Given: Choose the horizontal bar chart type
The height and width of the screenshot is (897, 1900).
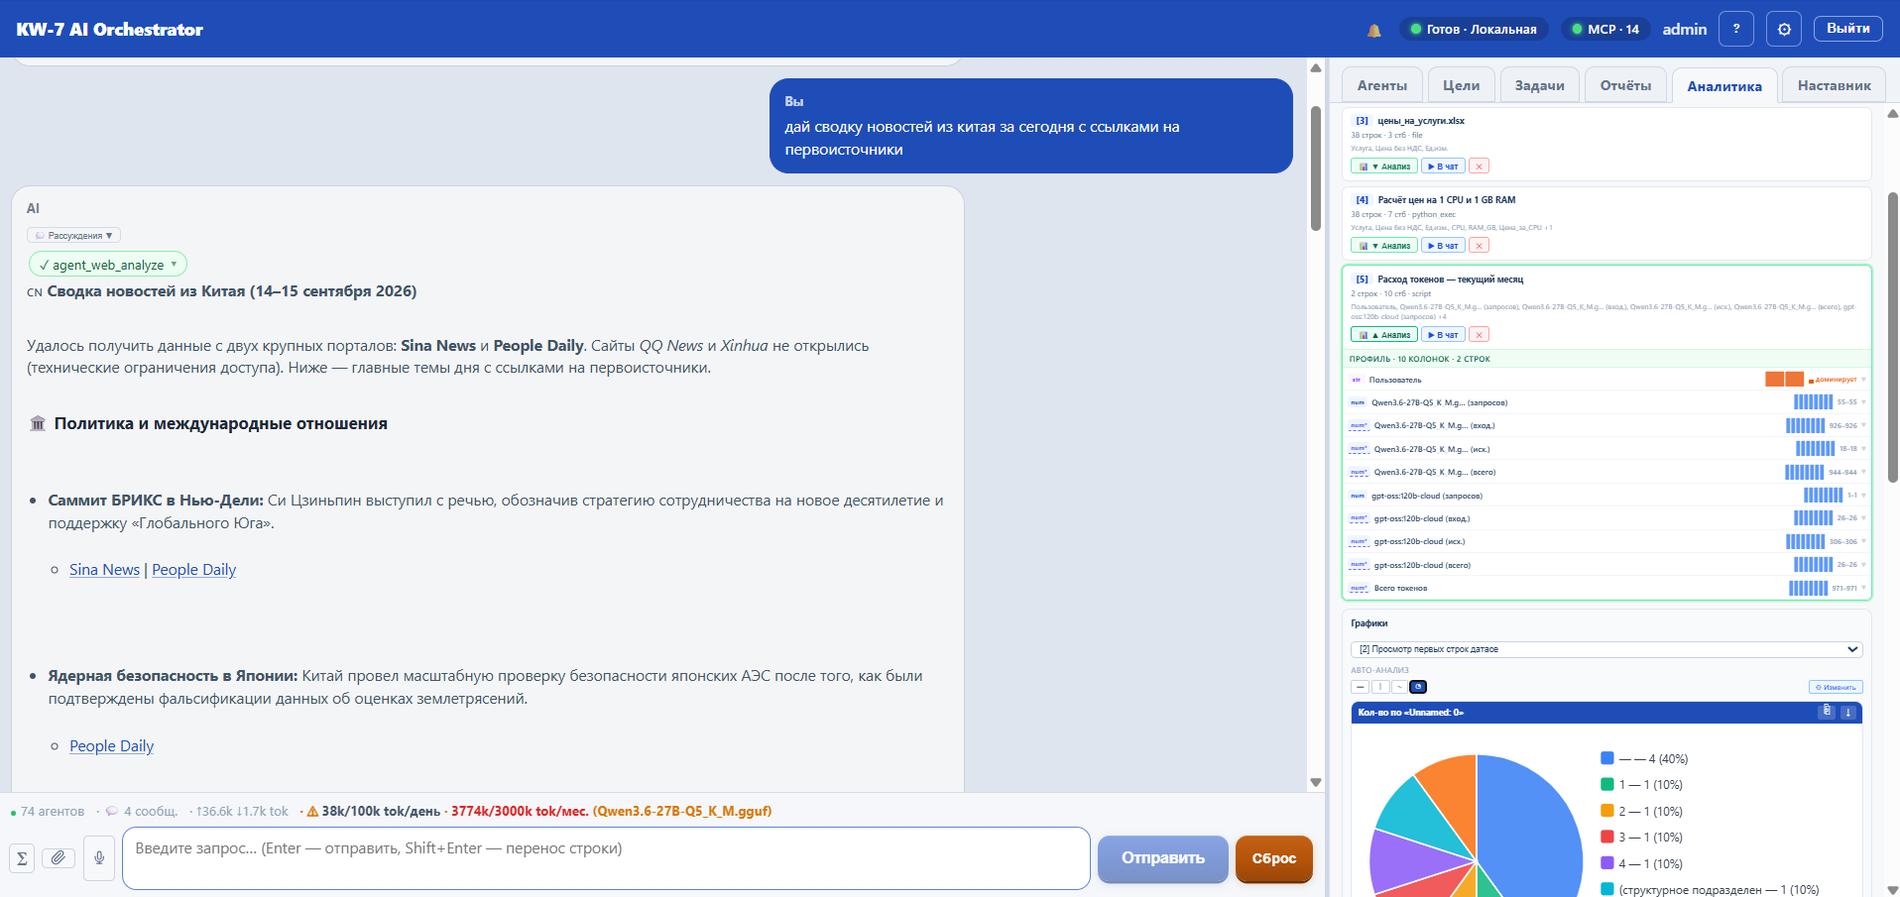Looking at the screenshot, I should [1360, 687].
